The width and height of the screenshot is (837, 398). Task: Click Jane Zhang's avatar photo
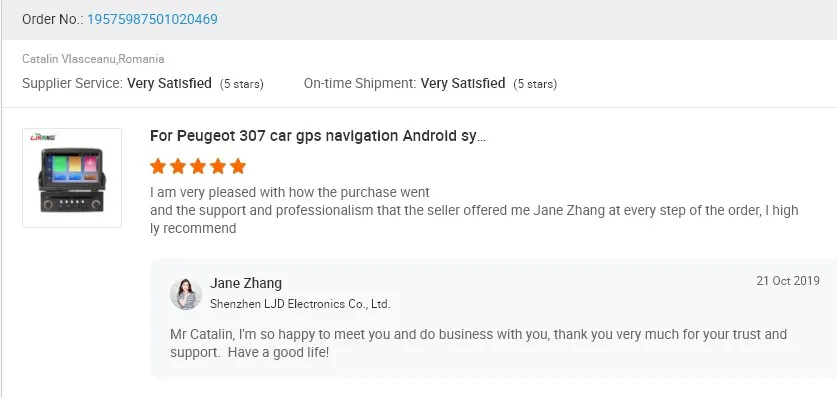click(186, 294)
